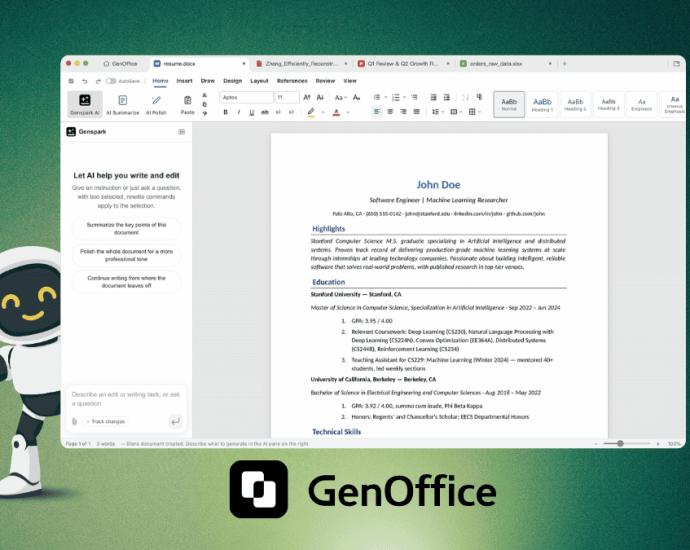The width and height of the screenshot is (690, 550).
Task: Click the attach file paperclip icon
Action: pos(74,422)
